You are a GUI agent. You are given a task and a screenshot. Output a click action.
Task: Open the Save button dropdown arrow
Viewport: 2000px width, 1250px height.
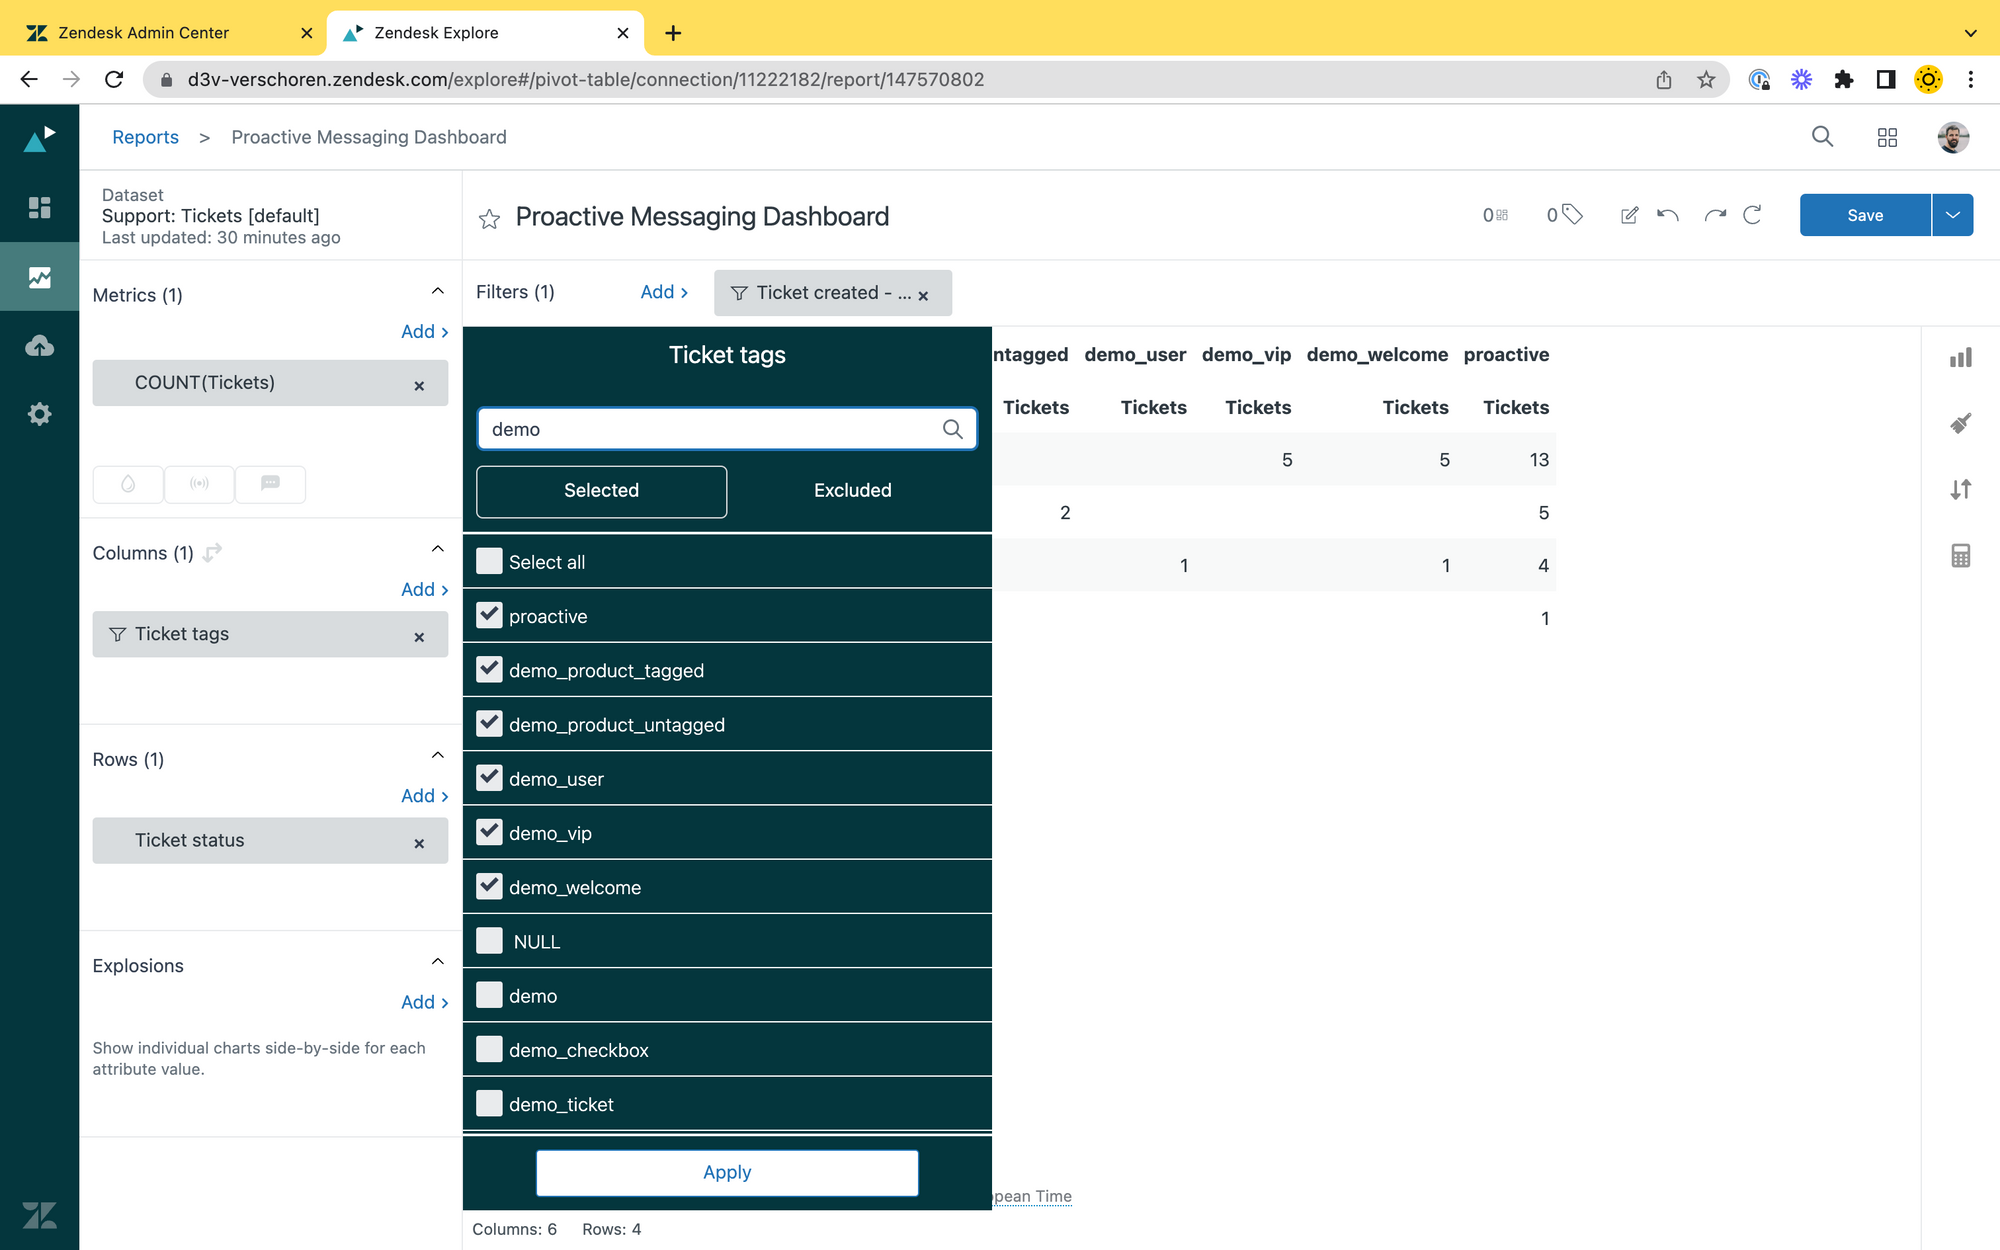point(1952,215)
